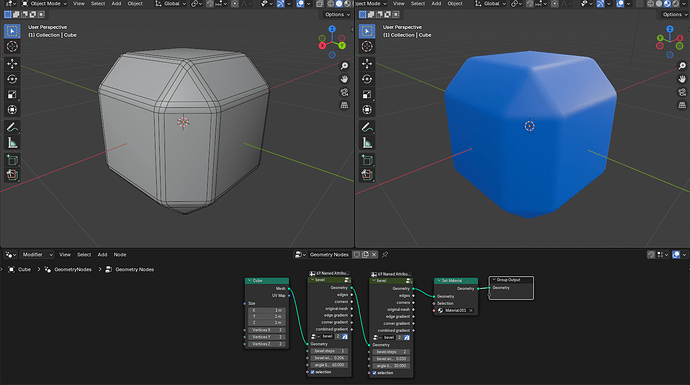Expand Options dropdown in left viewport

tap(337, 15)
